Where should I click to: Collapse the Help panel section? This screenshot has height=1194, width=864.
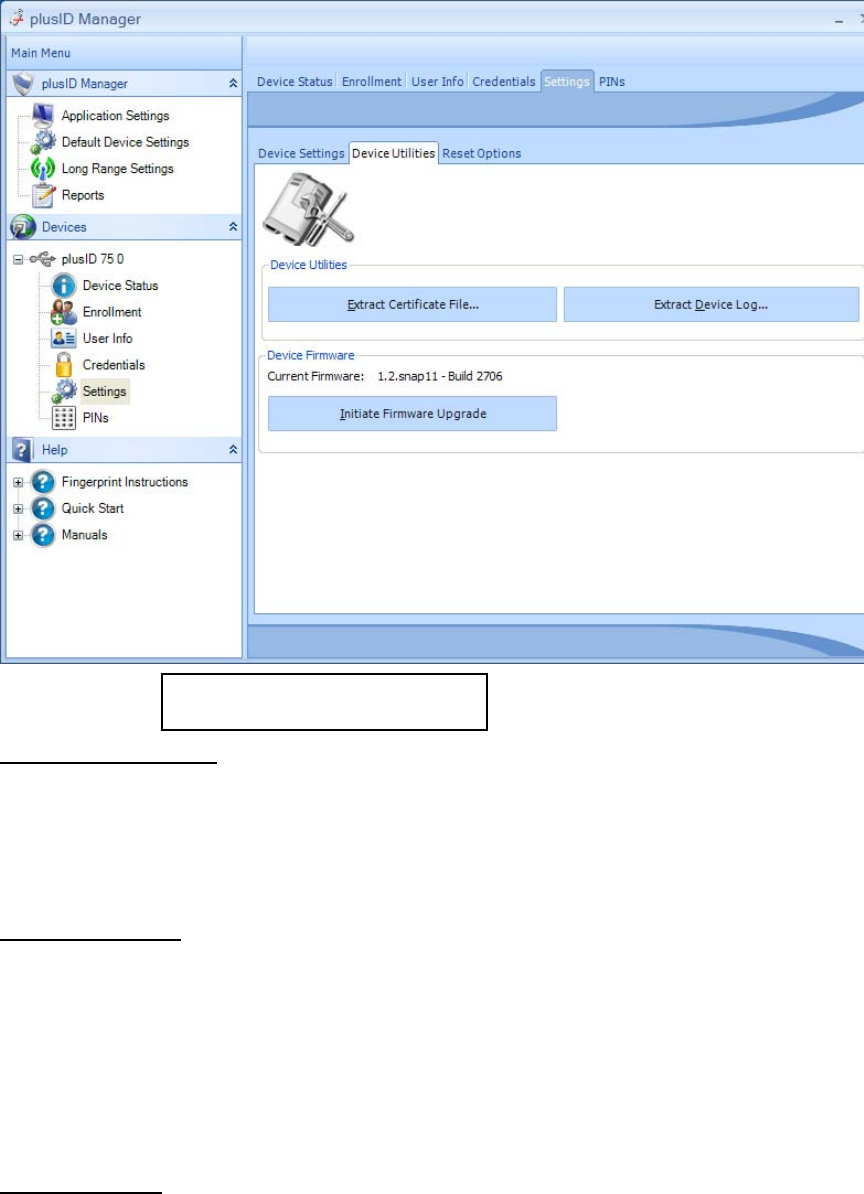point(233,449)
